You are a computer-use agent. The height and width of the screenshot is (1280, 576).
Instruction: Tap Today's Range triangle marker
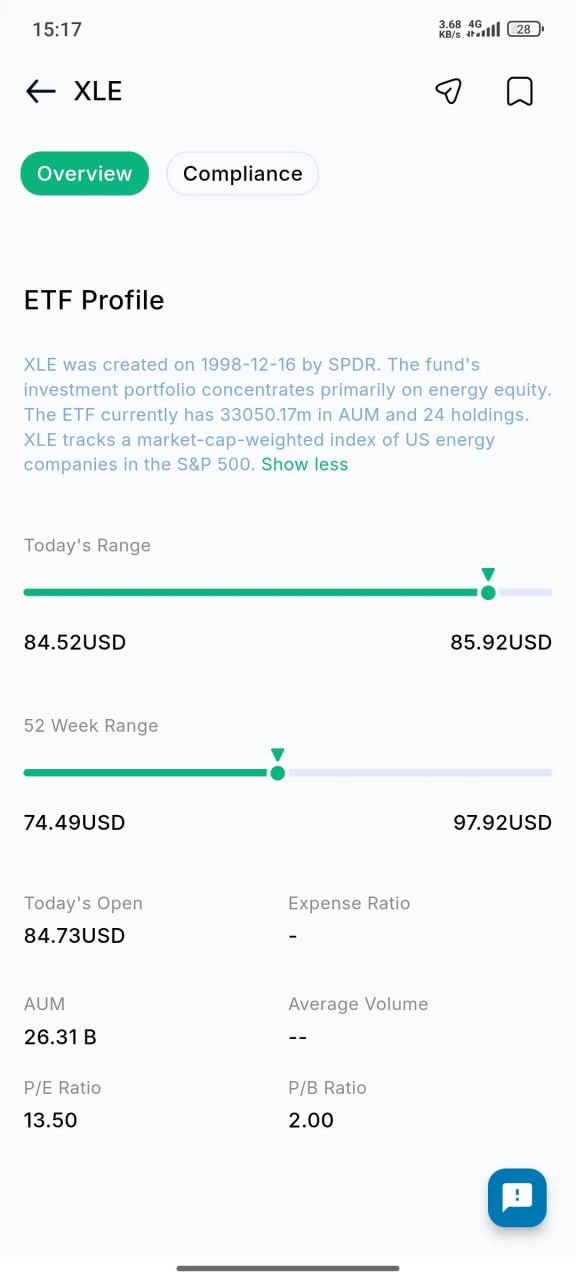tap(488, 574)
